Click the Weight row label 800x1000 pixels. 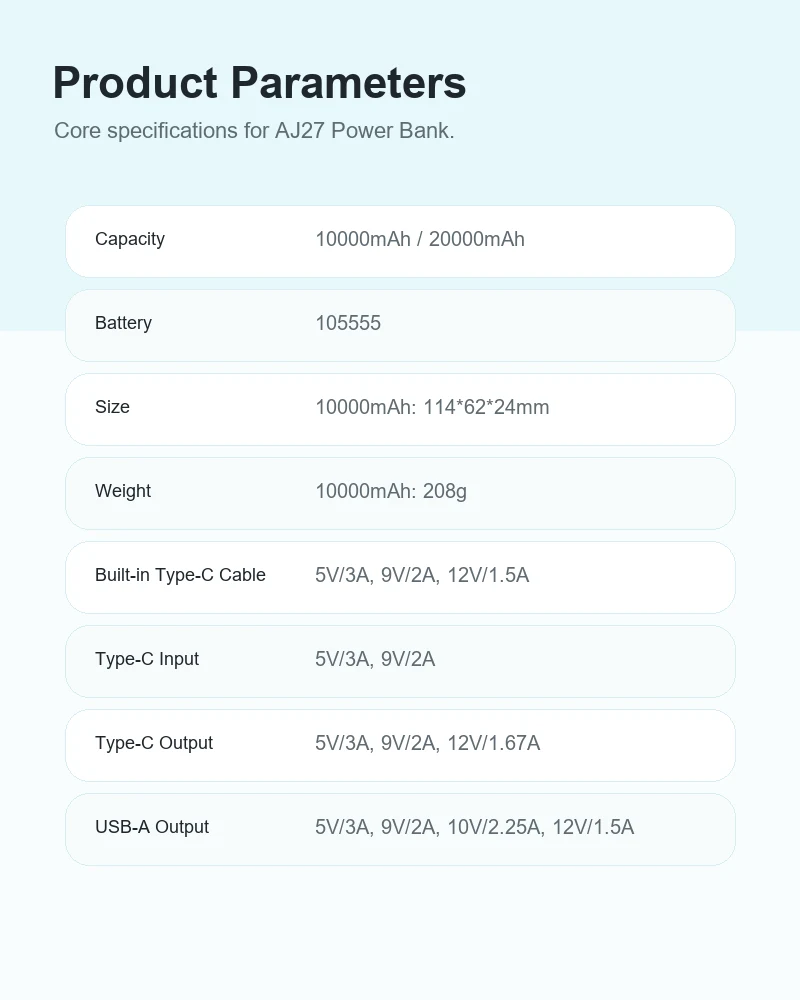pos(122,491)
